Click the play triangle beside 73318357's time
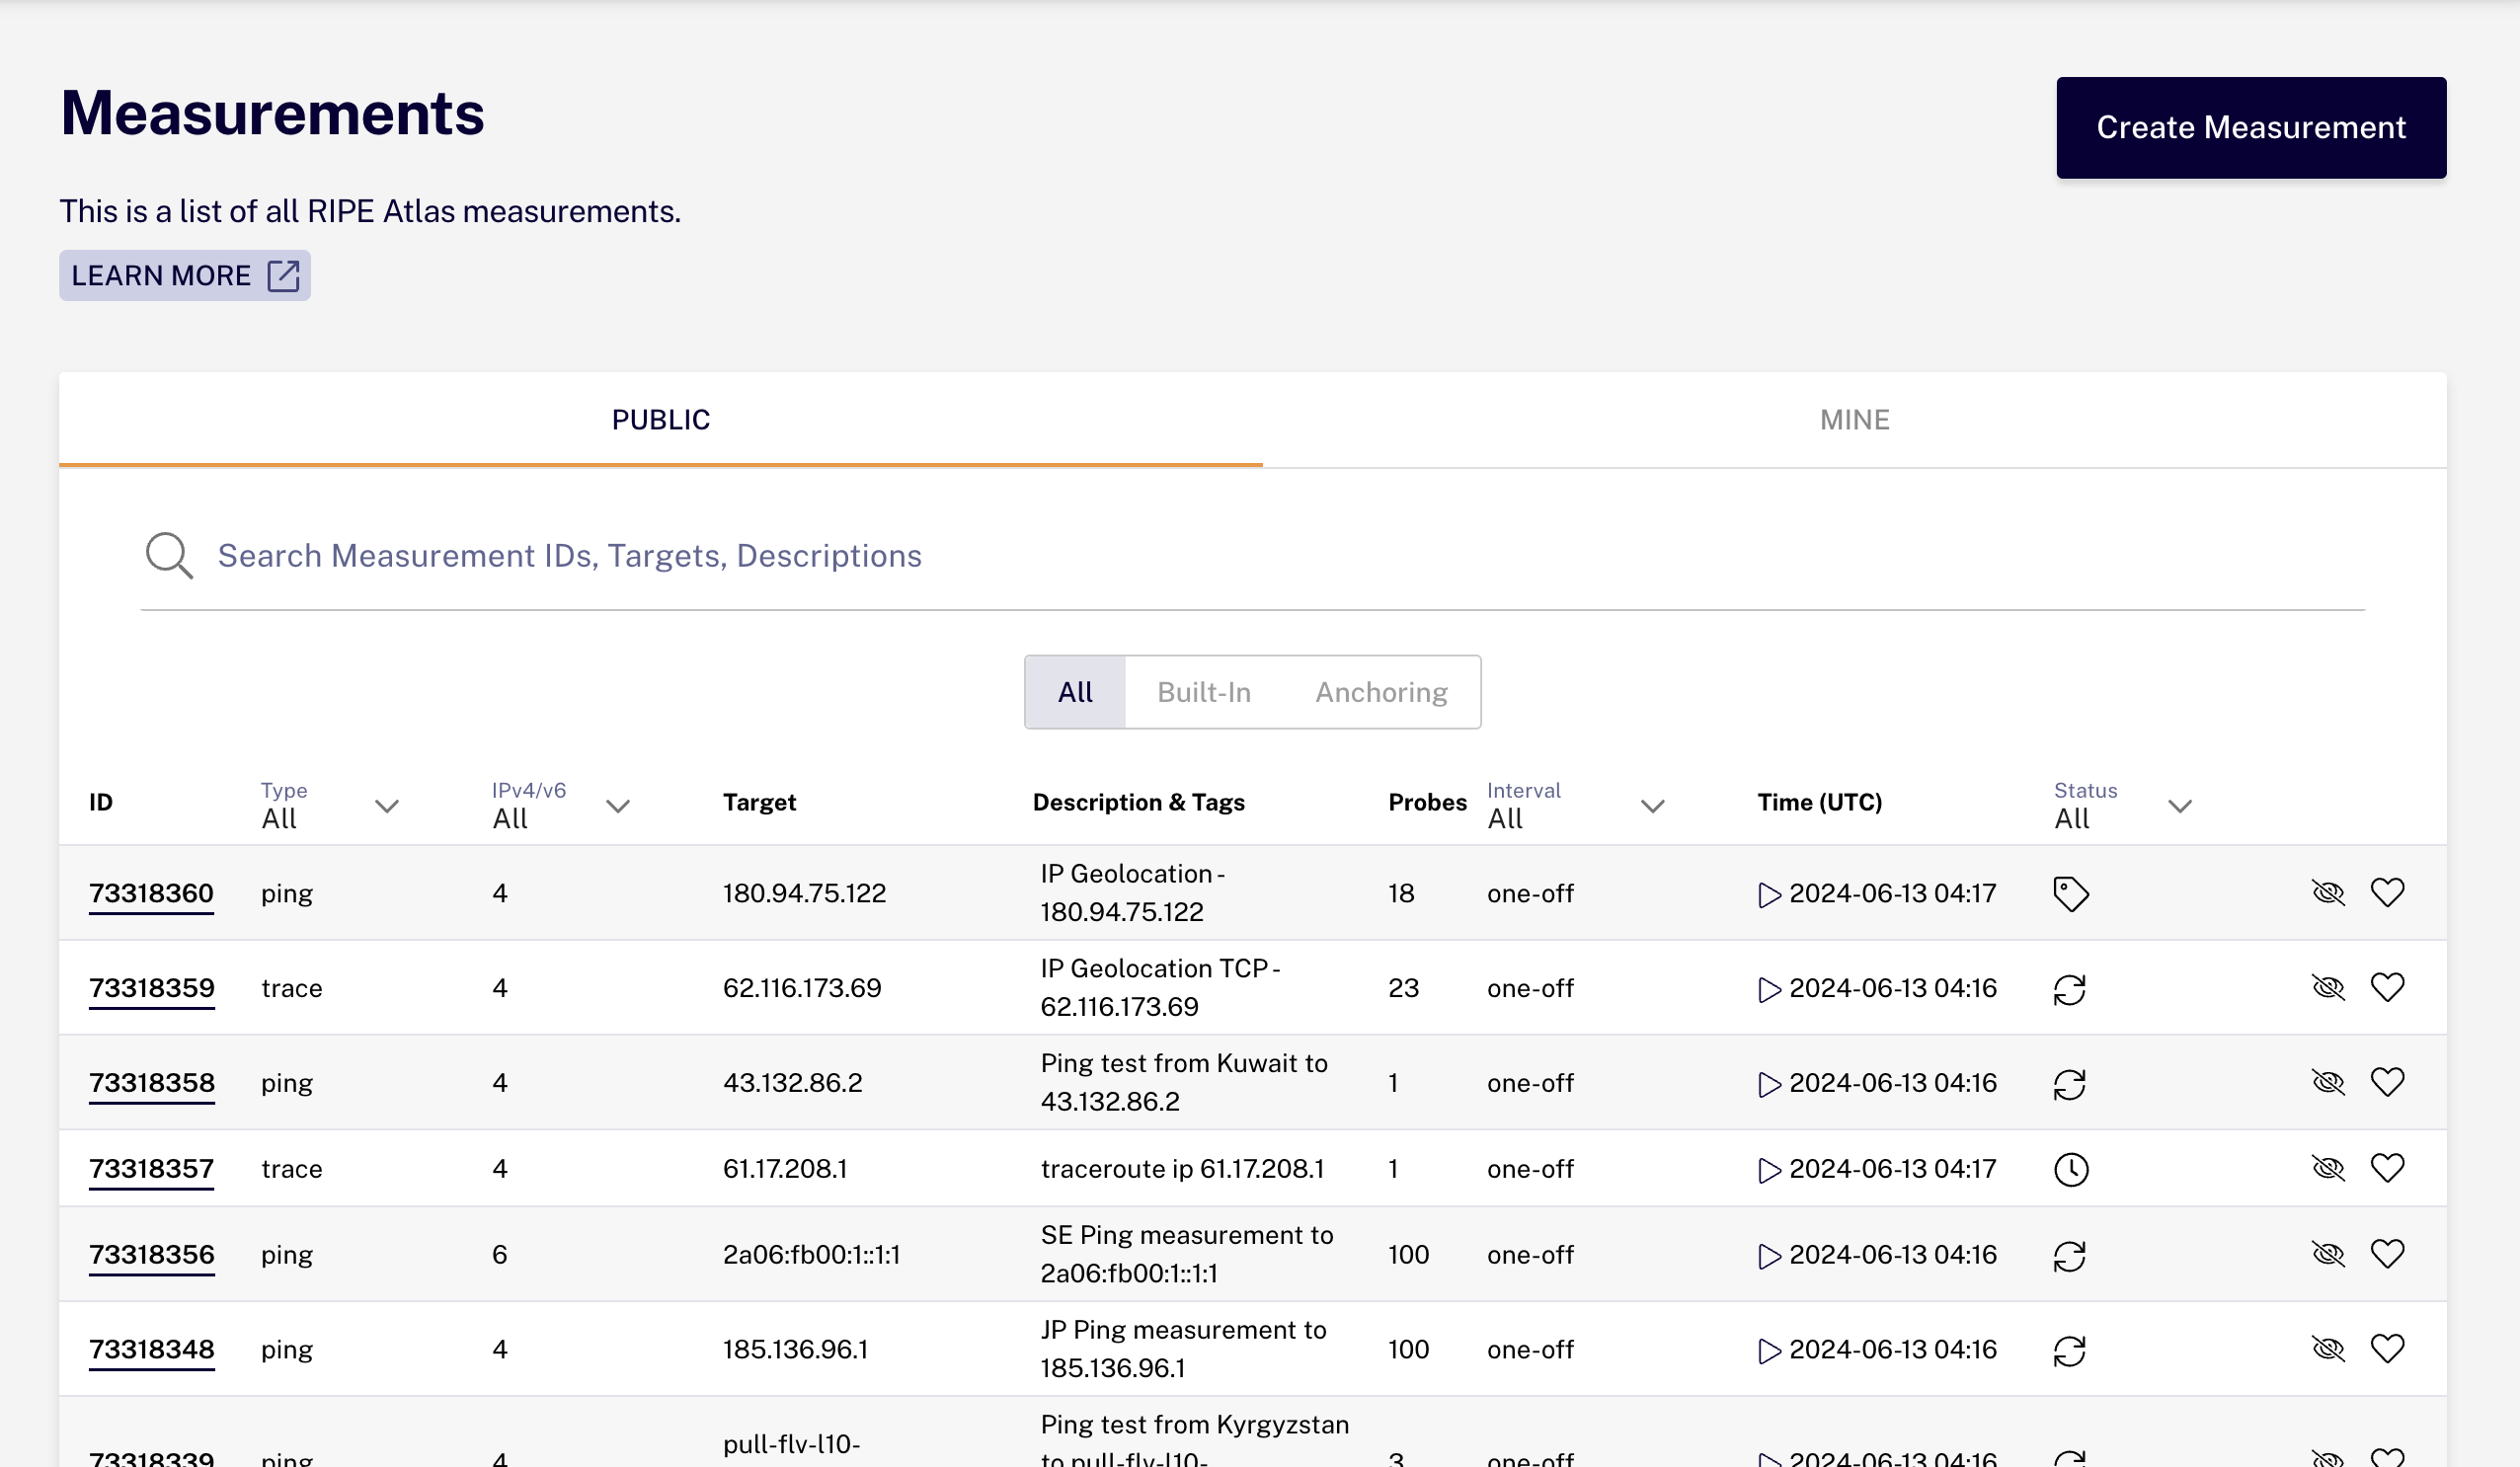This screenshot has width=2520, height=1467. [1769, 1170]
